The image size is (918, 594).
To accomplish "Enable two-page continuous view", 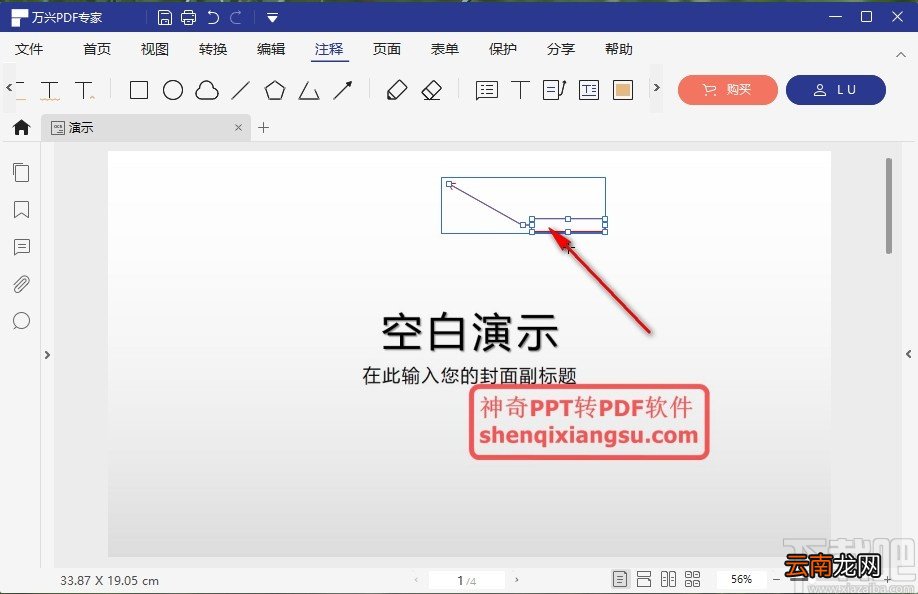I will click(x=693, y=579).
